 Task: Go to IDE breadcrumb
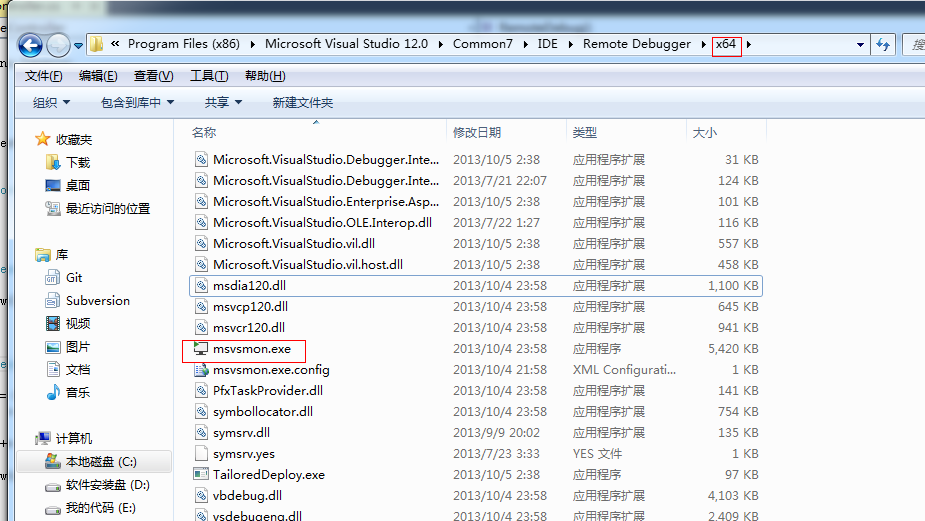547,44
